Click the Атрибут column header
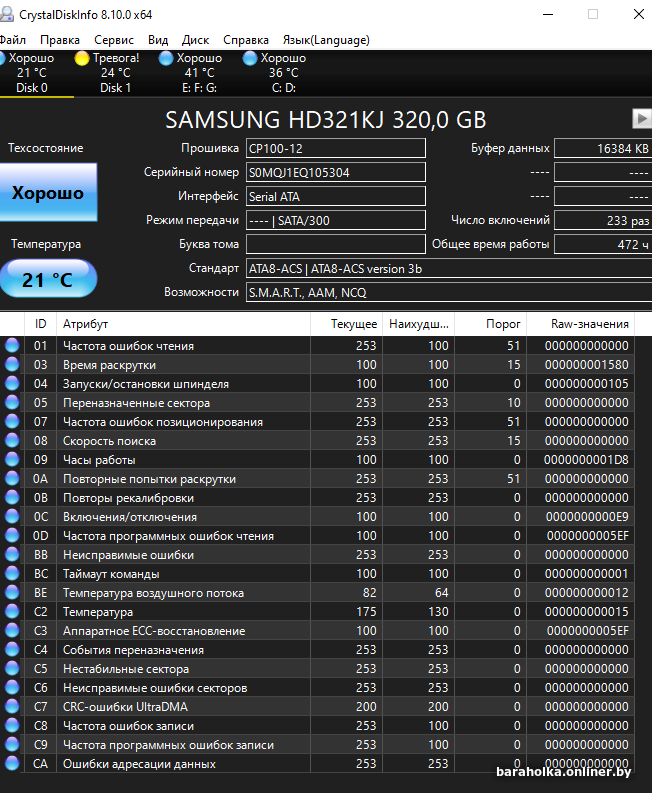 click(x=183, y=324)
